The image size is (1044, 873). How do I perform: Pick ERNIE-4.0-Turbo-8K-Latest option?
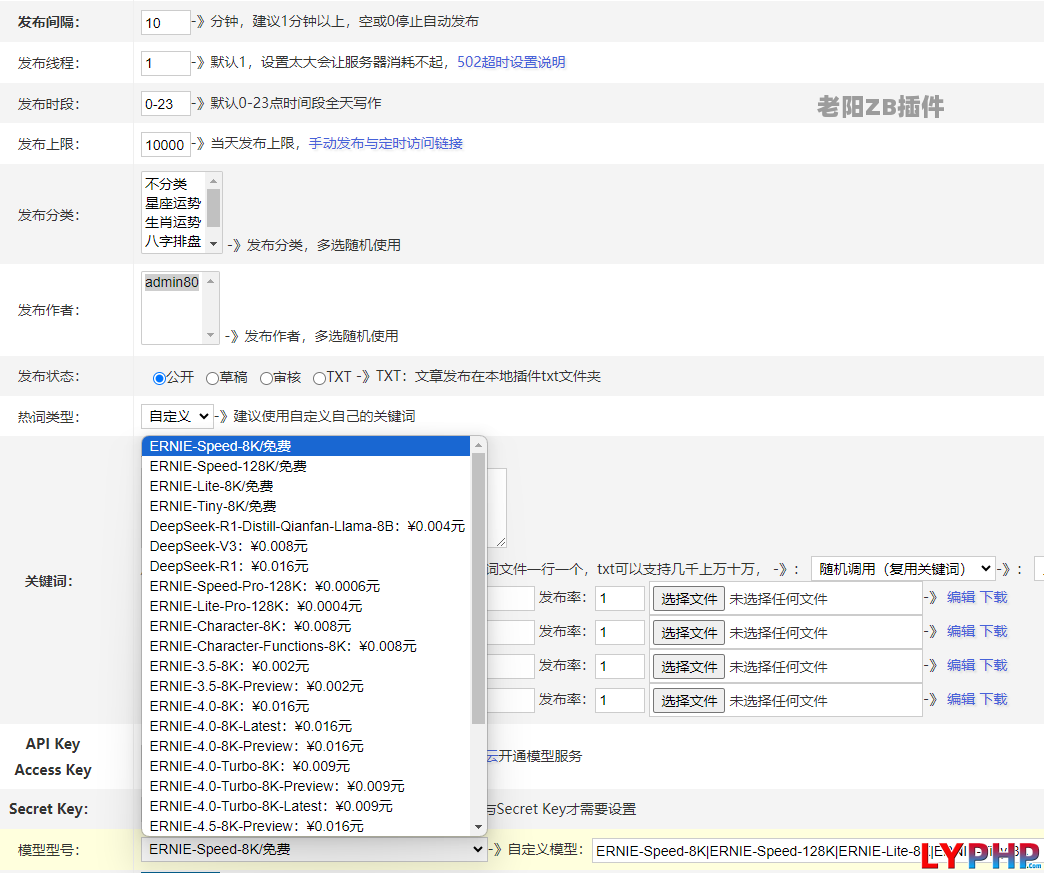point(306,806)
